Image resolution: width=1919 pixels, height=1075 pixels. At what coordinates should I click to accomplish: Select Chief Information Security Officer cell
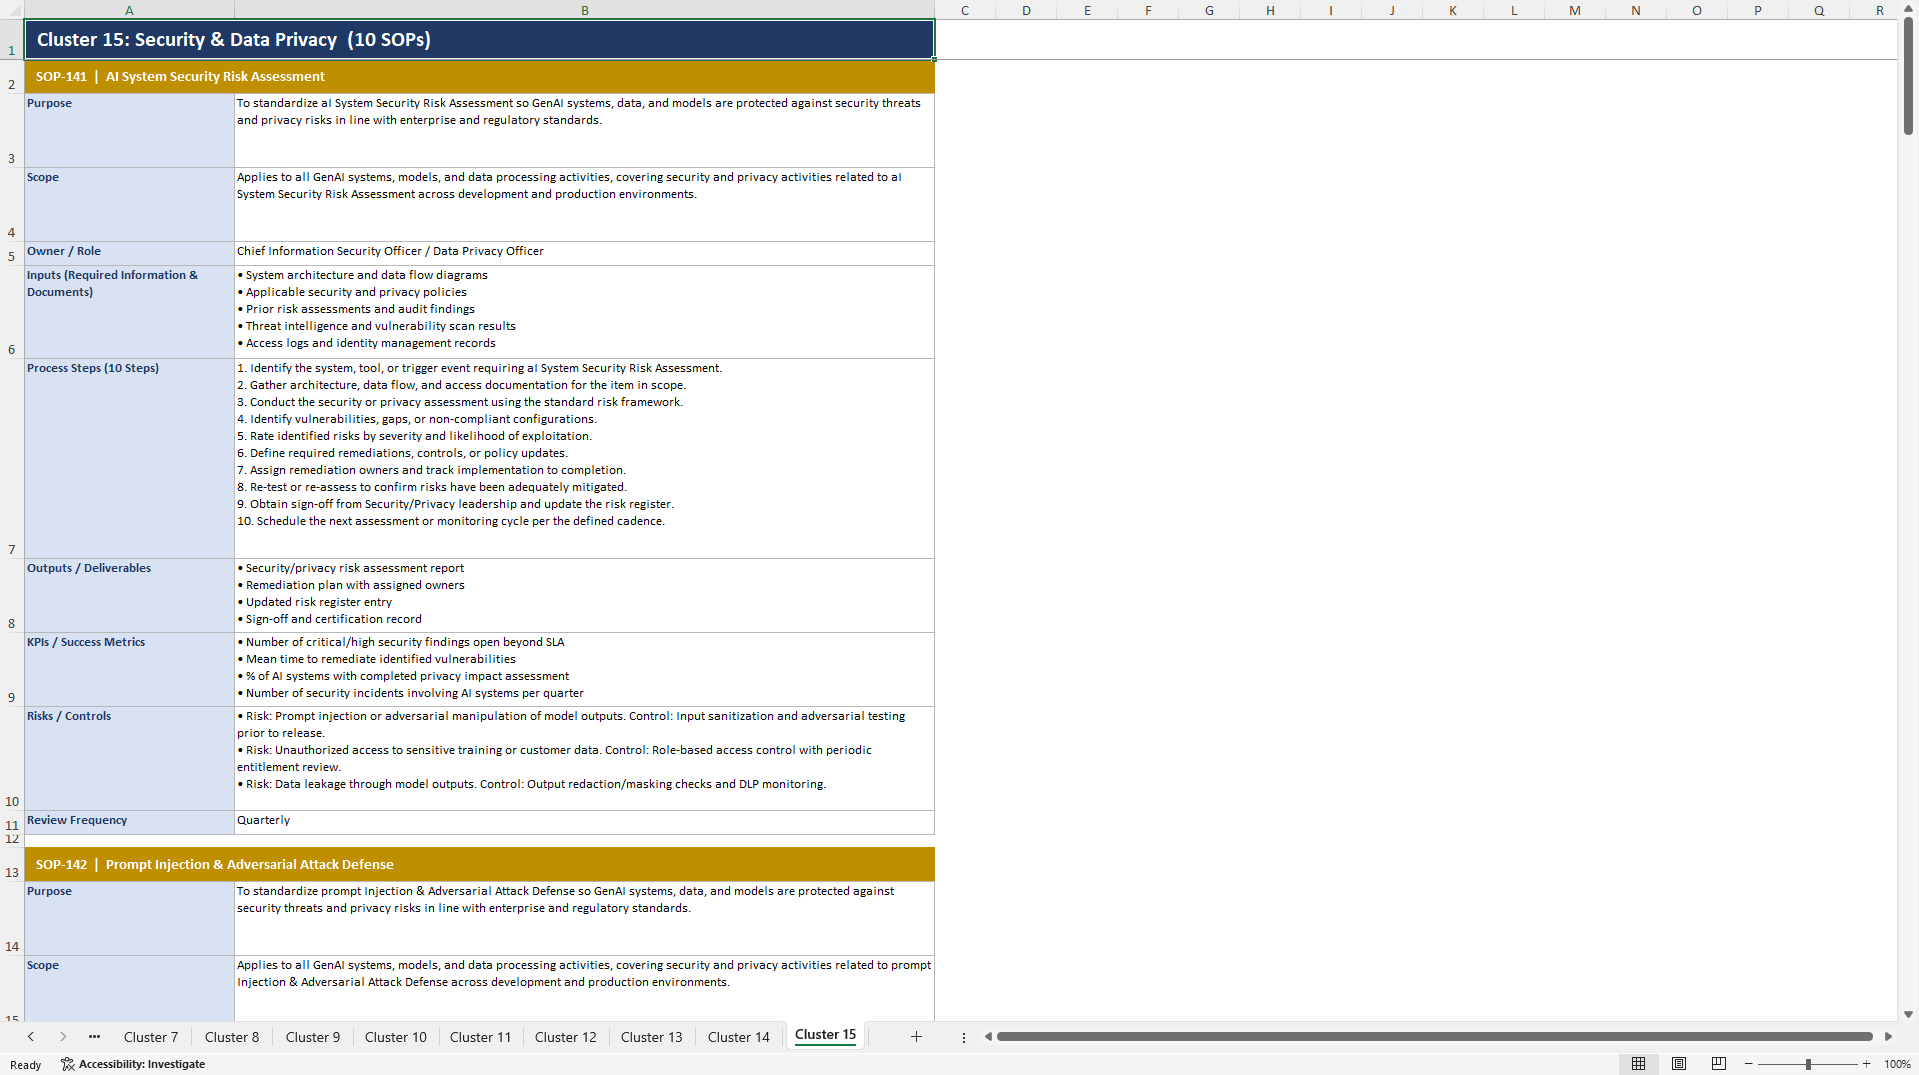pyautogui.click(x=585, y=253)
